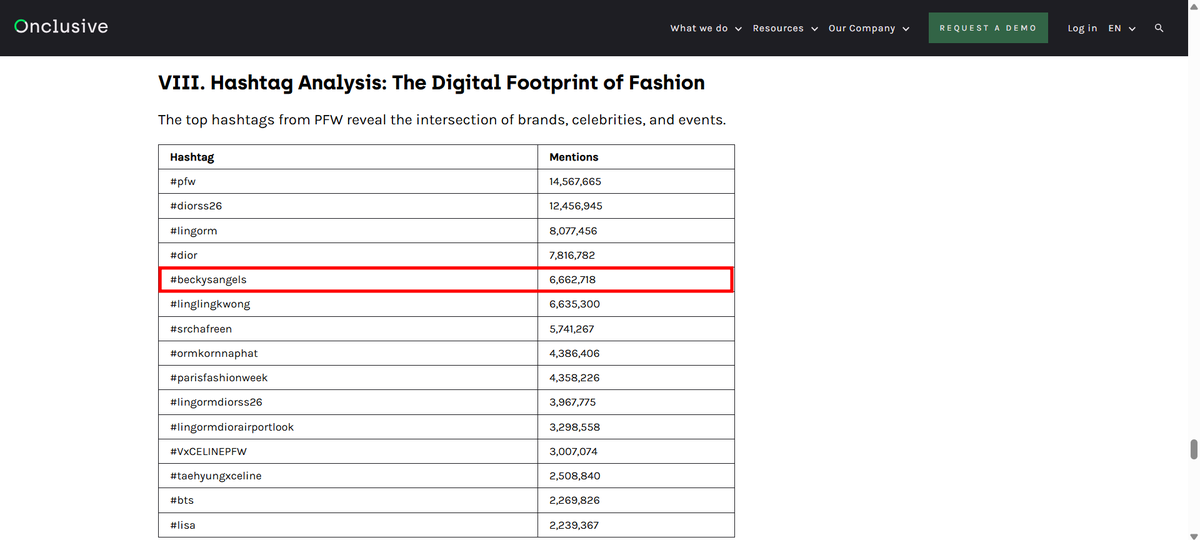Select the #VxCELINEPFW hashtag cell
Image resolution: width=1200 pixels, height=540 pixels.
tap(347, 451)
